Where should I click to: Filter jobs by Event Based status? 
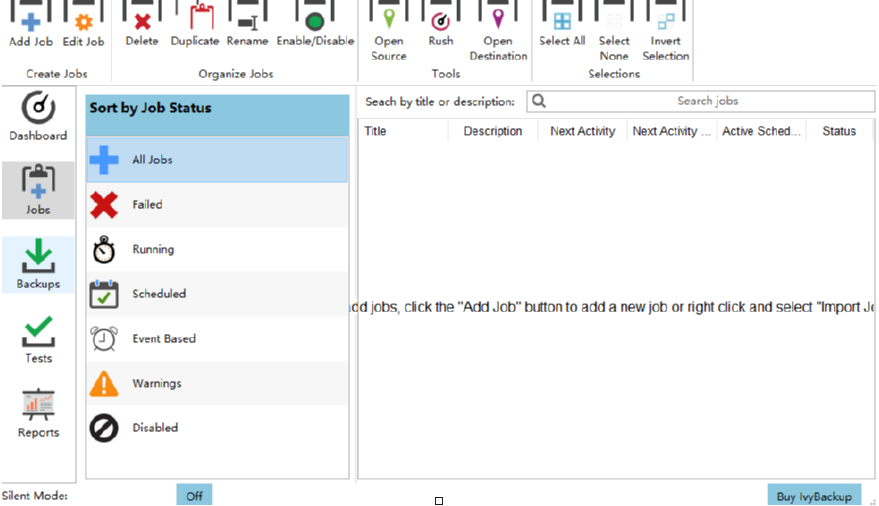(x=217, y=338)
